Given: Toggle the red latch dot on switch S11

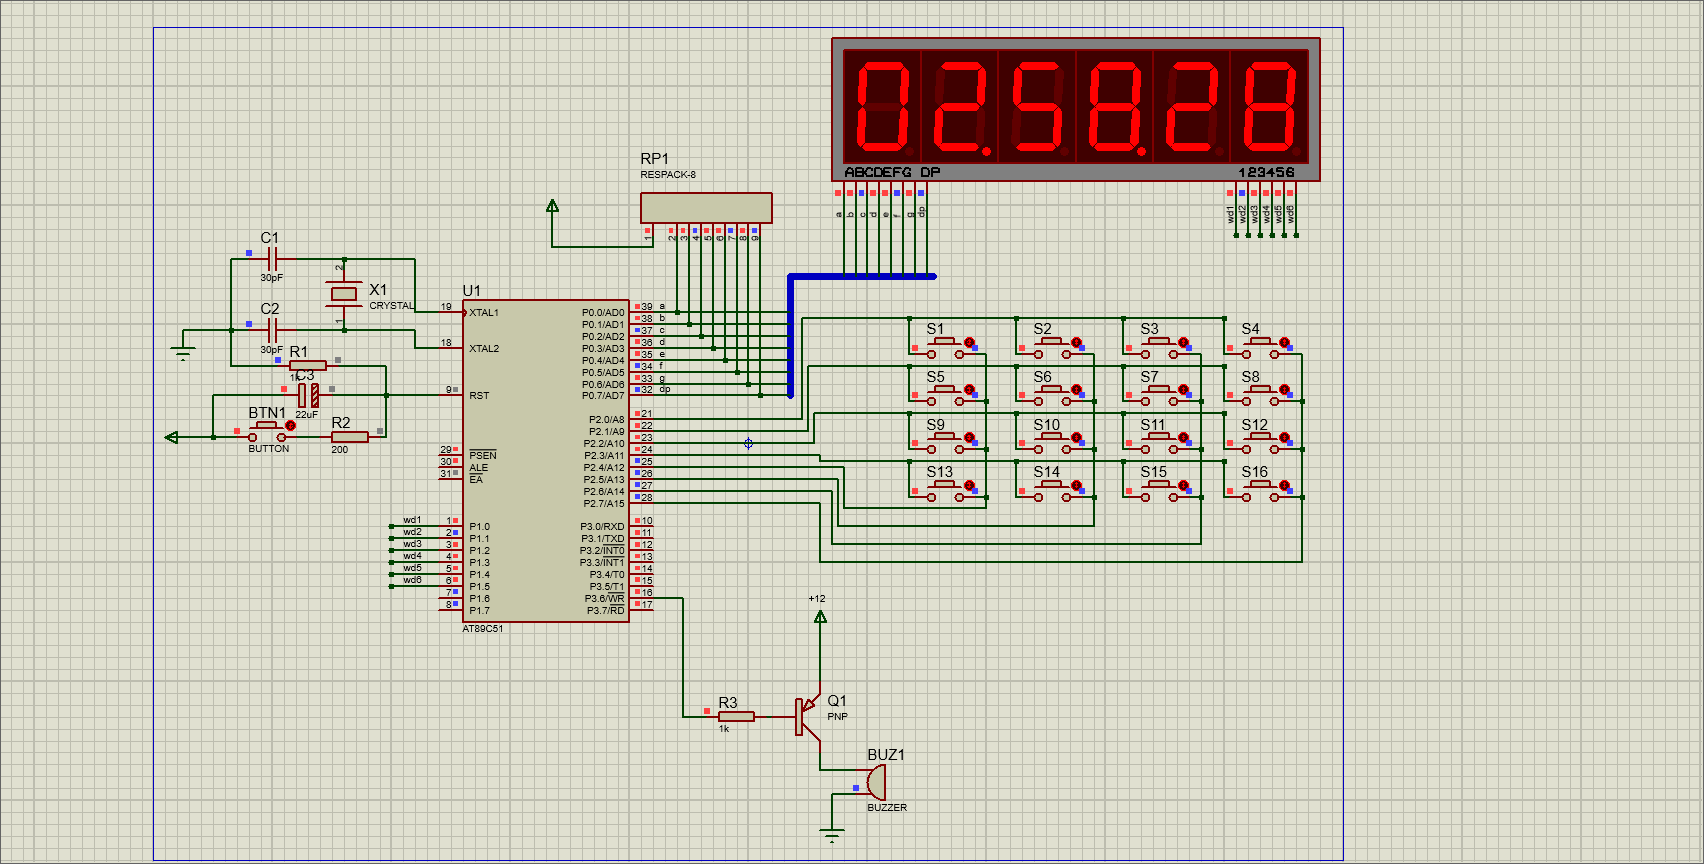Looking at the screenshot, I should click(x=1183, y=438).
